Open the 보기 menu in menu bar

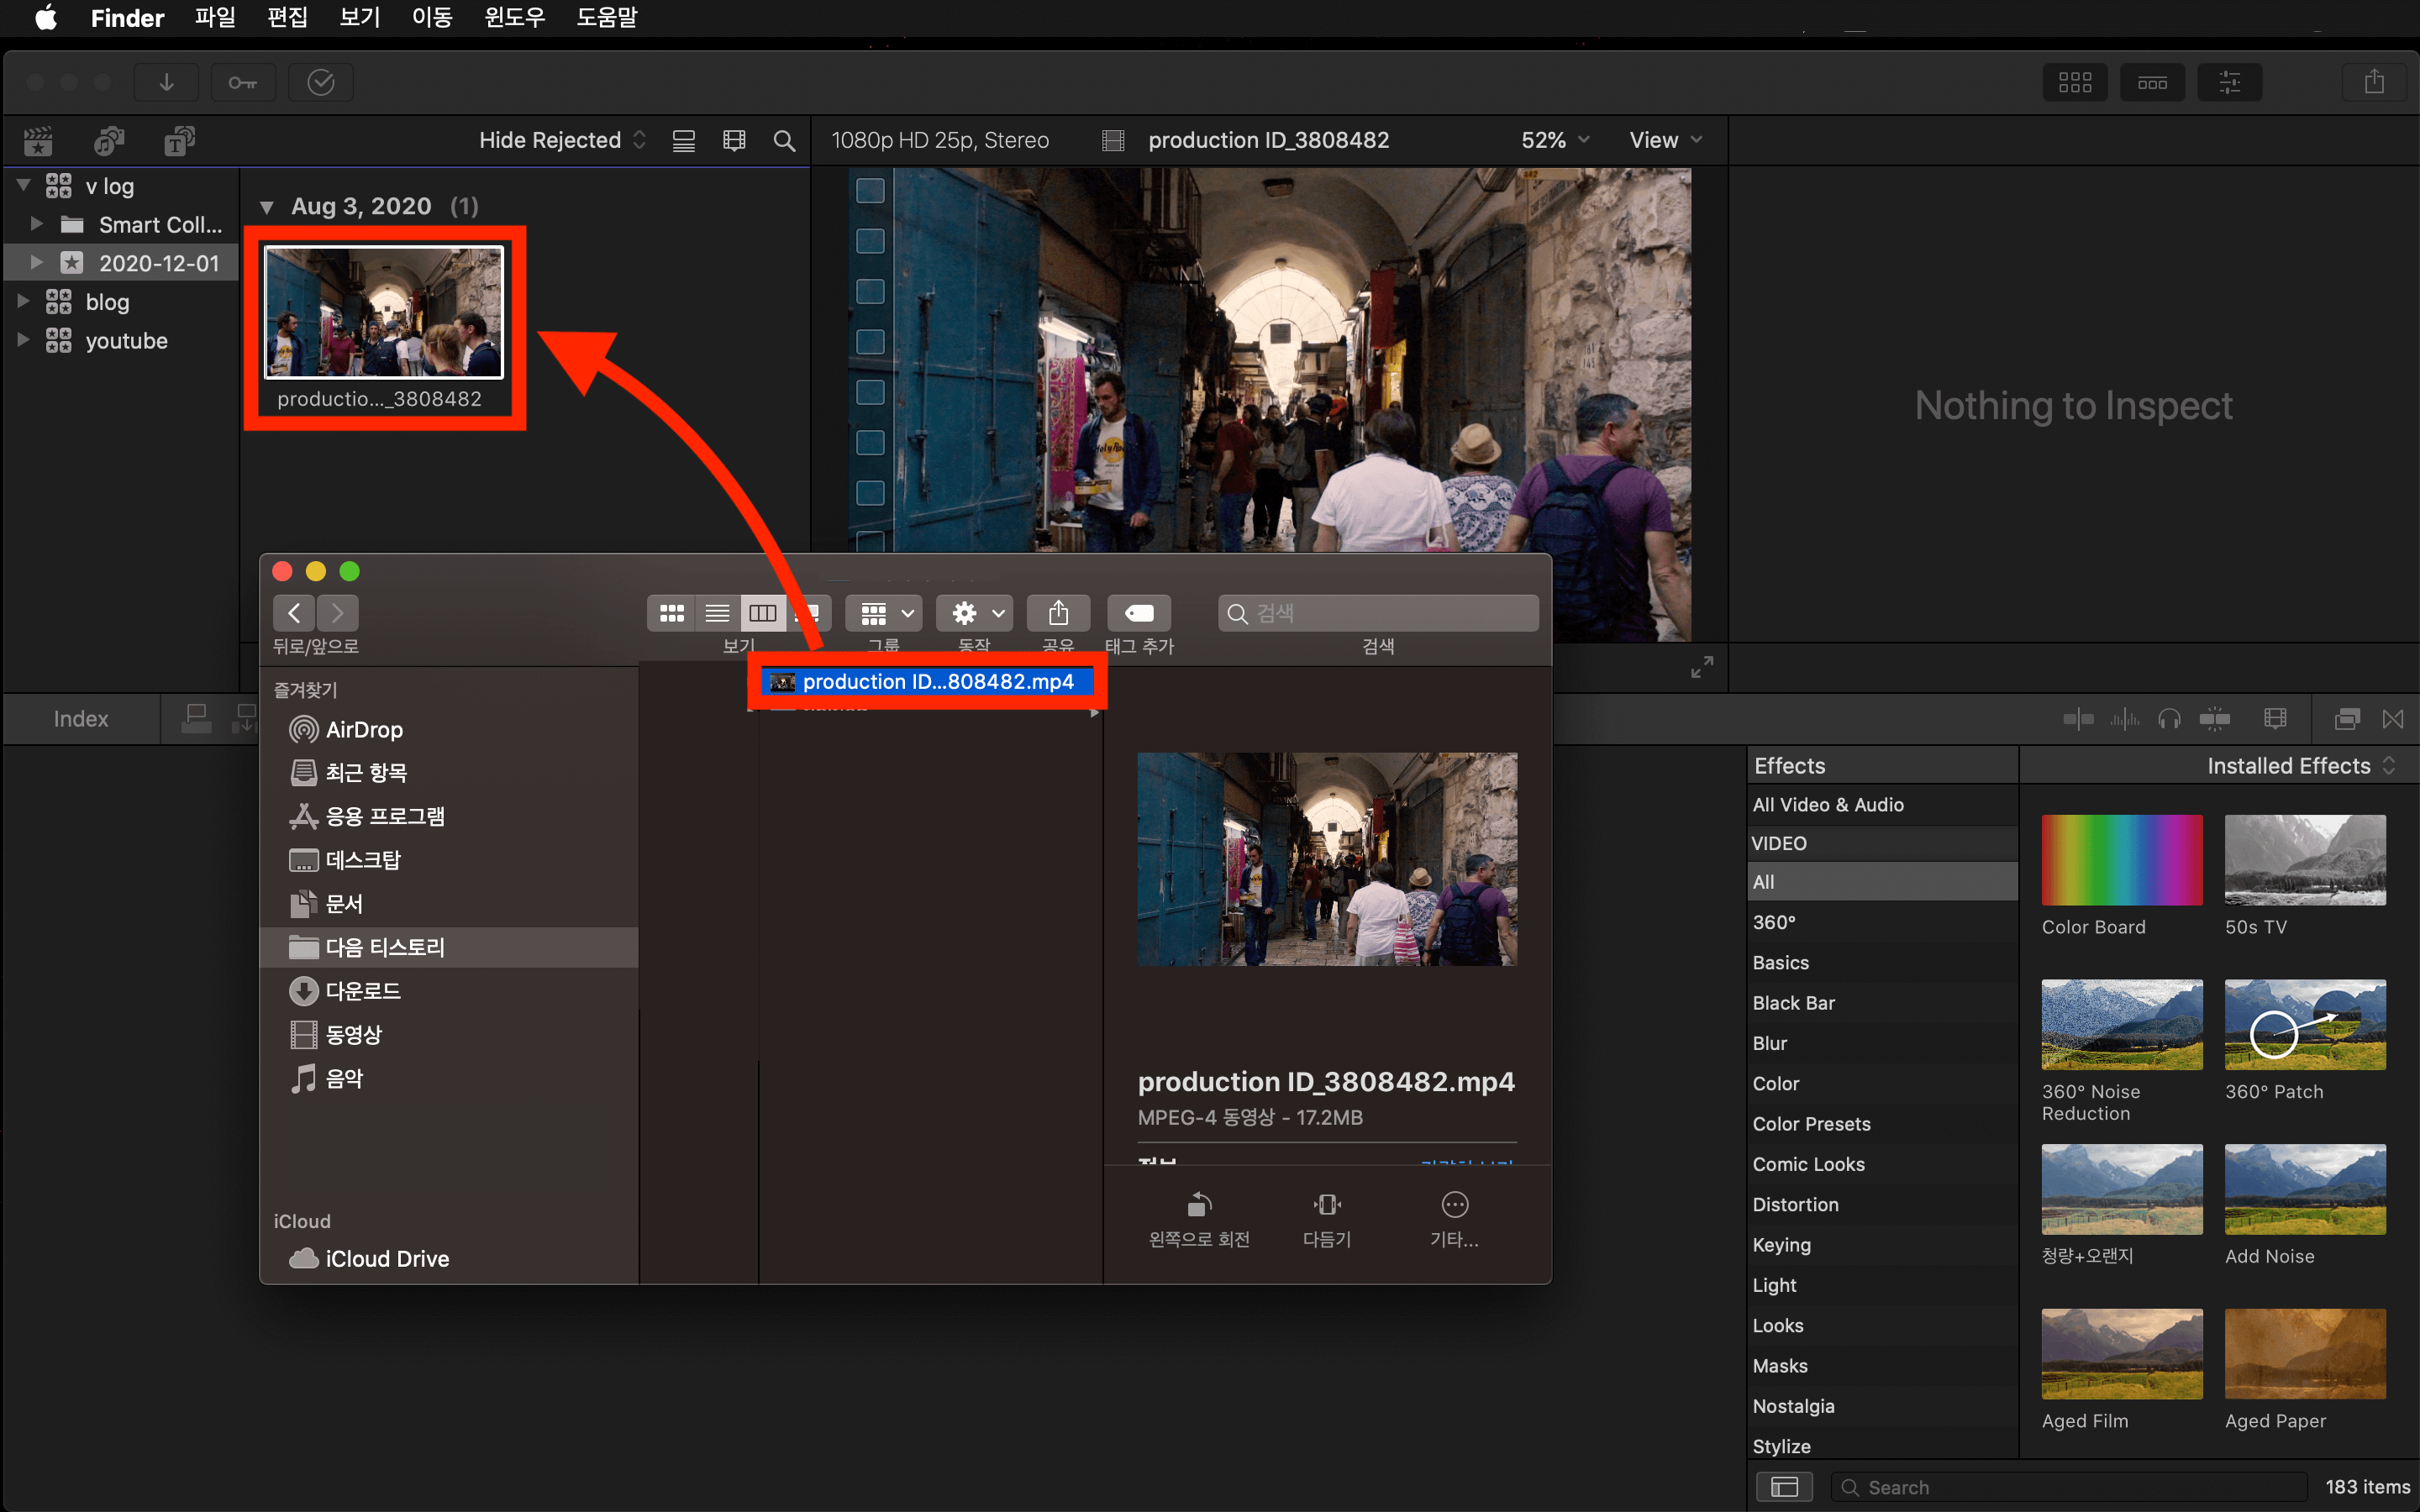pyautogui.click(x=359, y=17)
